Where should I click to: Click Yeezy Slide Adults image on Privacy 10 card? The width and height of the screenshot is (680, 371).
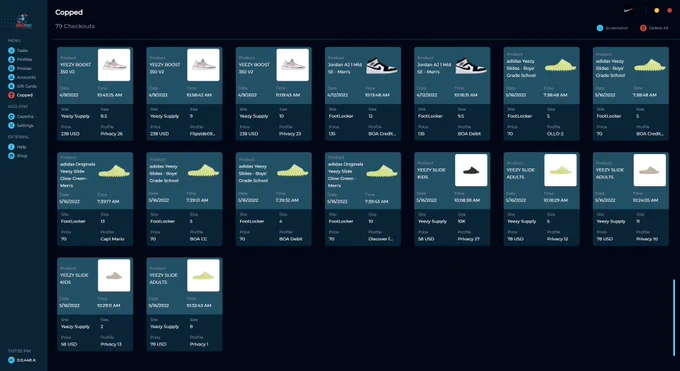[650, 170]
